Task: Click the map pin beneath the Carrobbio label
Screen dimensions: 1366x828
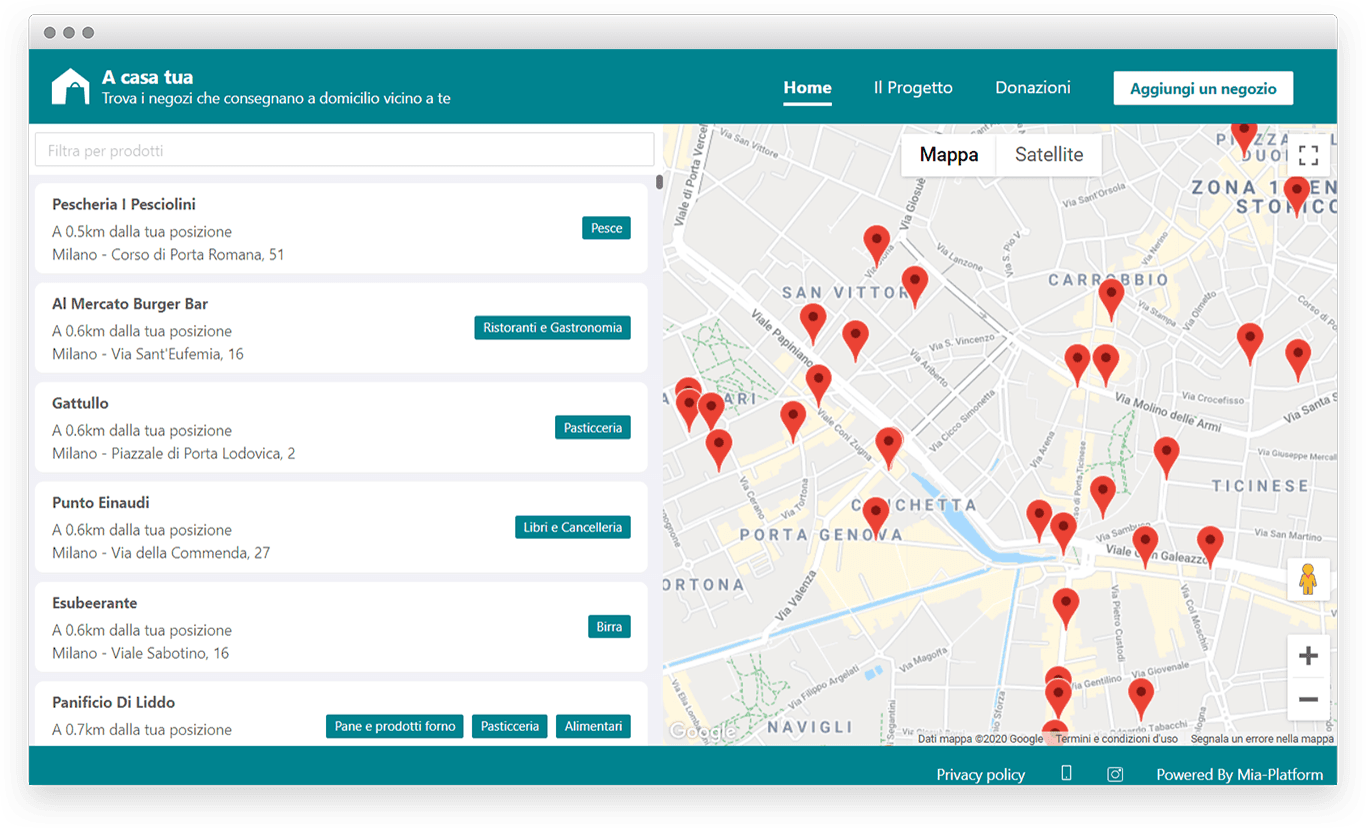Action: (1111, 299)
